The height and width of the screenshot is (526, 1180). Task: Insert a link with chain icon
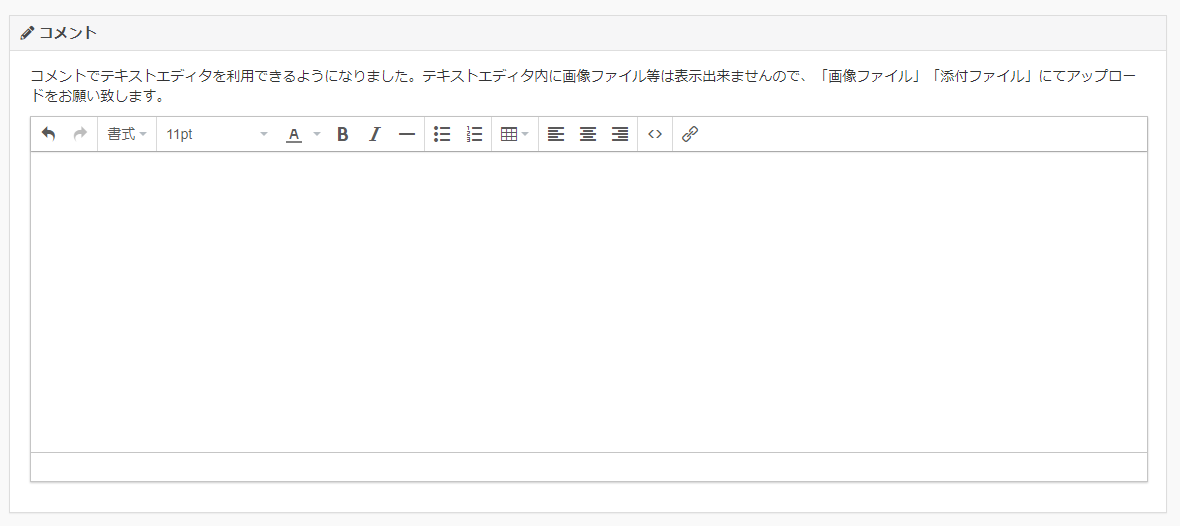tap(690, 134)
